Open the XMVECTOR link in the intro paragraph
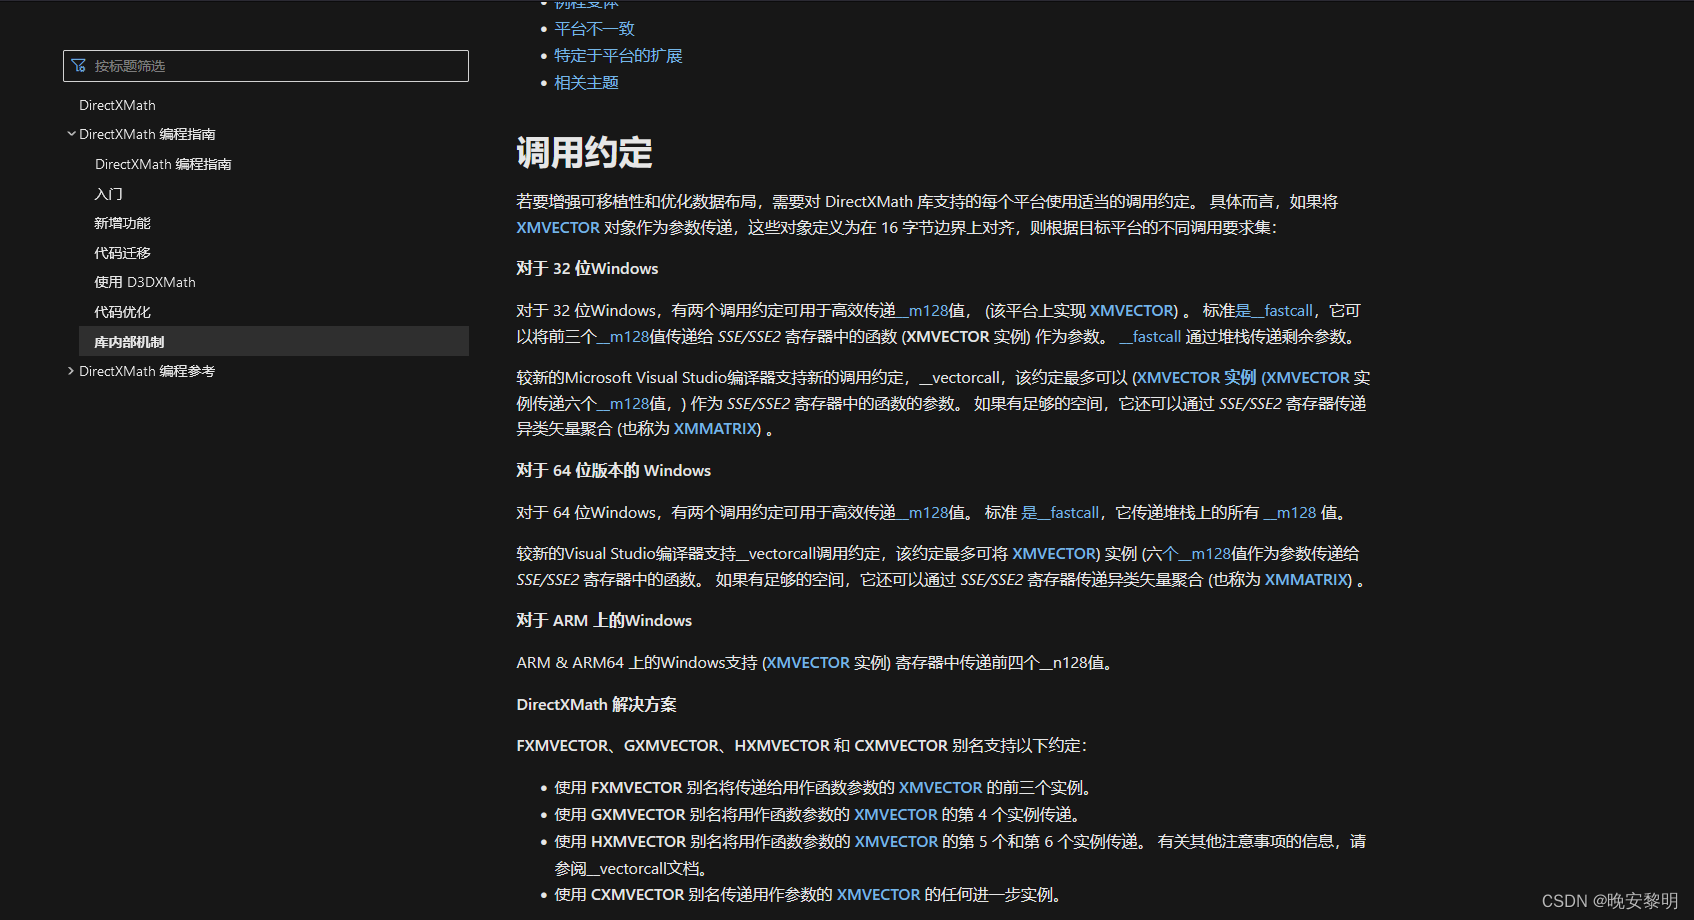The width and height of the screenshot is (1694, 920). [558, 228]
